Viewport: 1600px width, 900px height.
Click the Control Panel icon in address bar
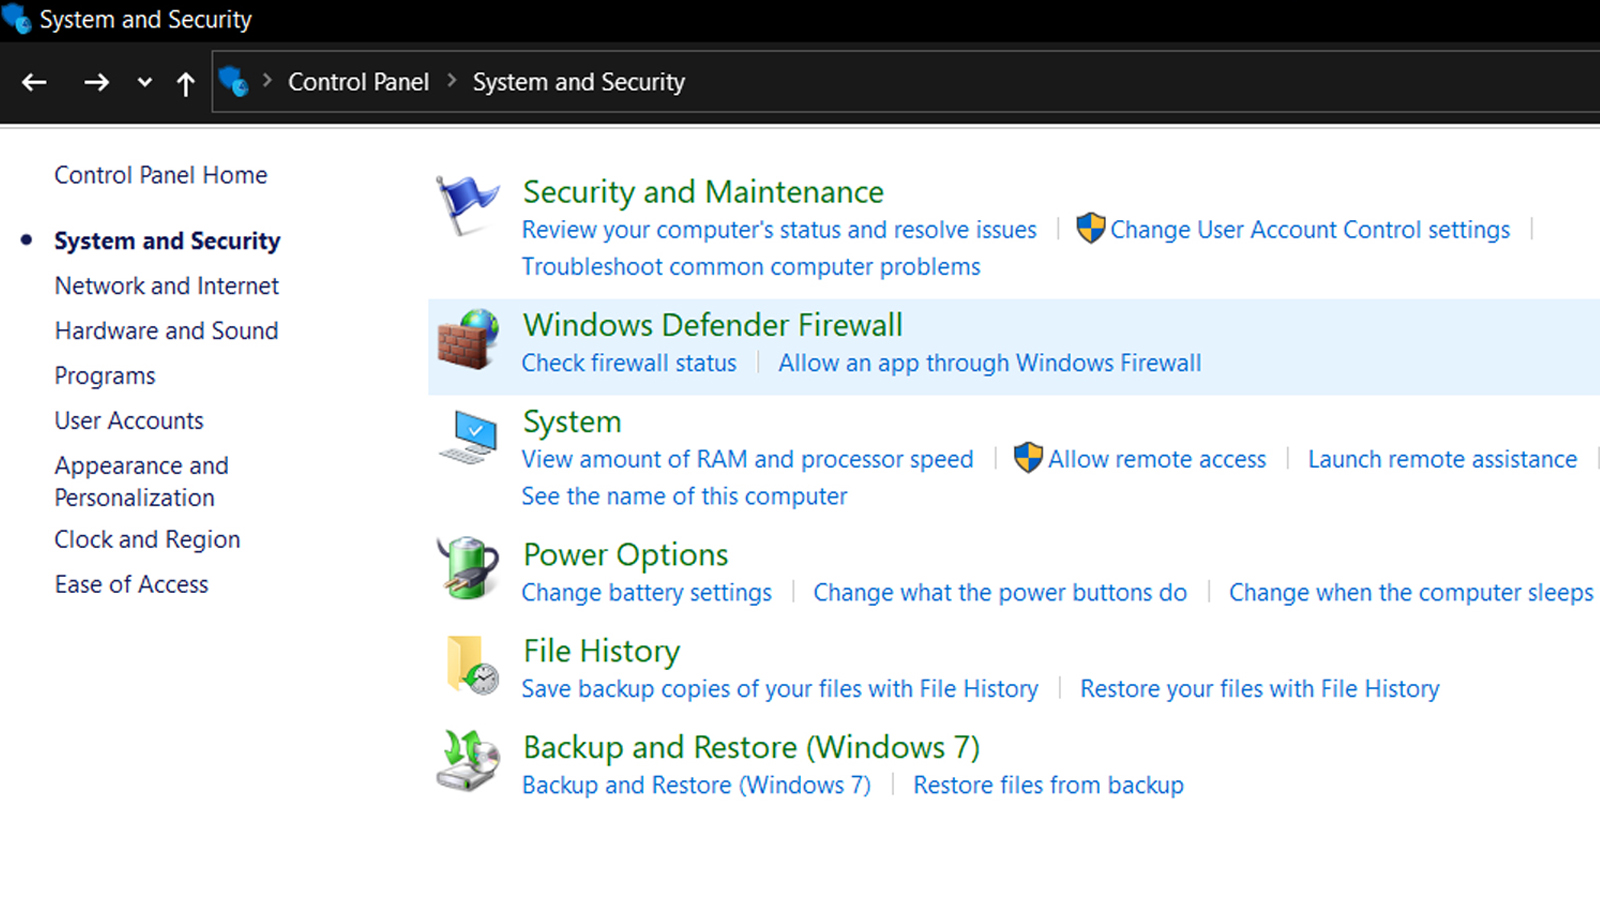233,81
